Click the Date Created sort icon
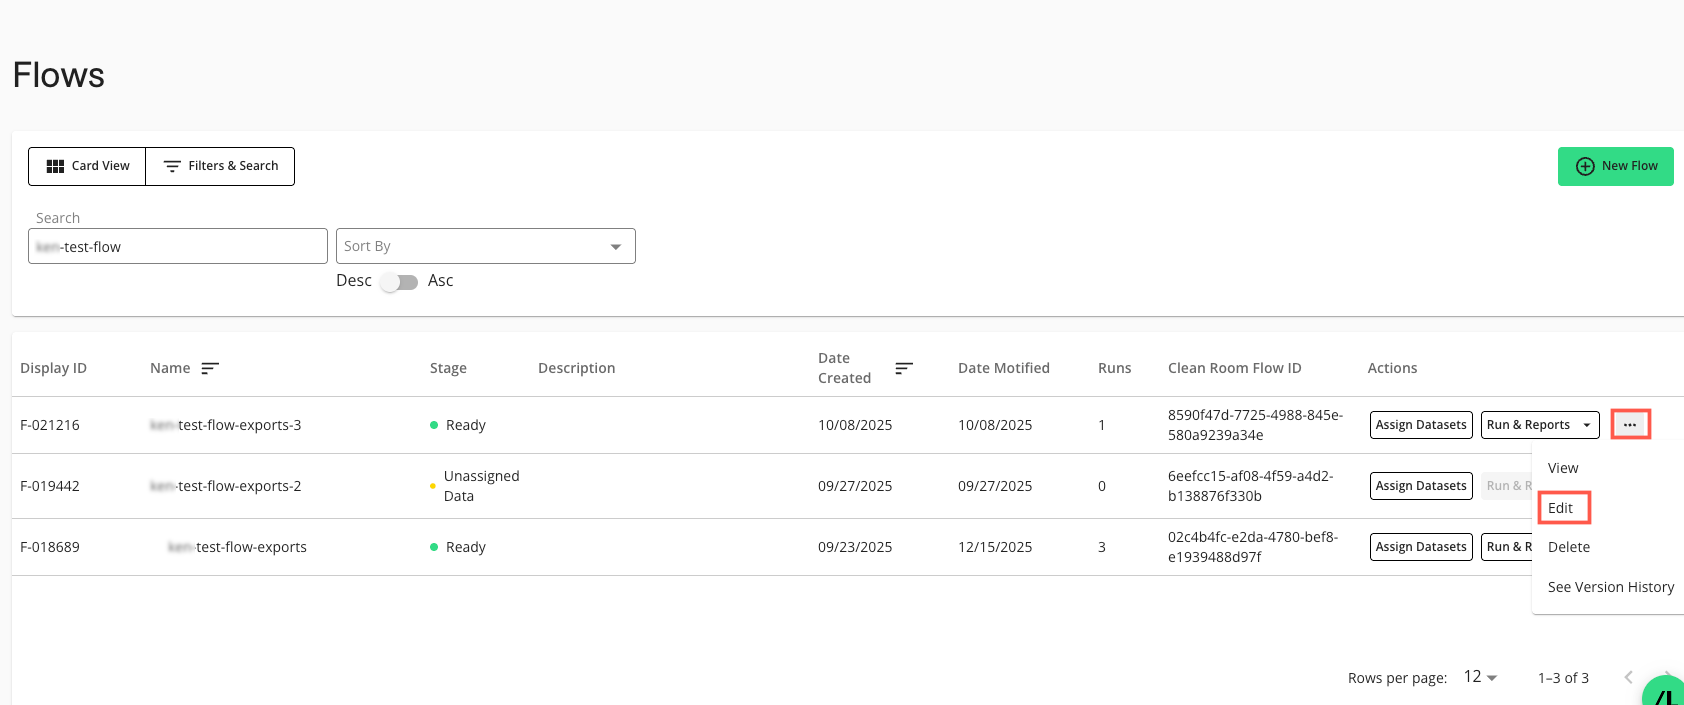 pyautogui.click(x=904, y=368)
